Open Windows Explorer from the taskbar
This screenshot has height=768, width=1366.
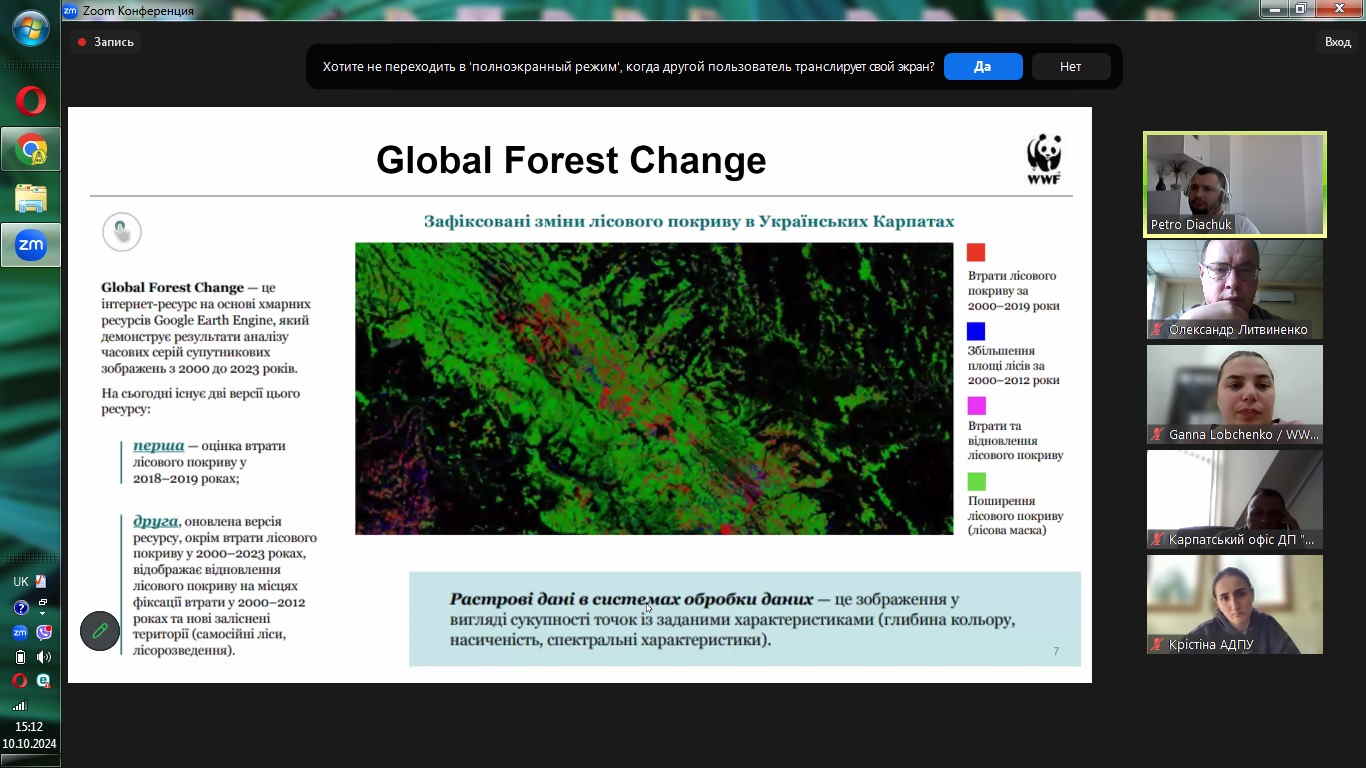click(x=30, y=198)
